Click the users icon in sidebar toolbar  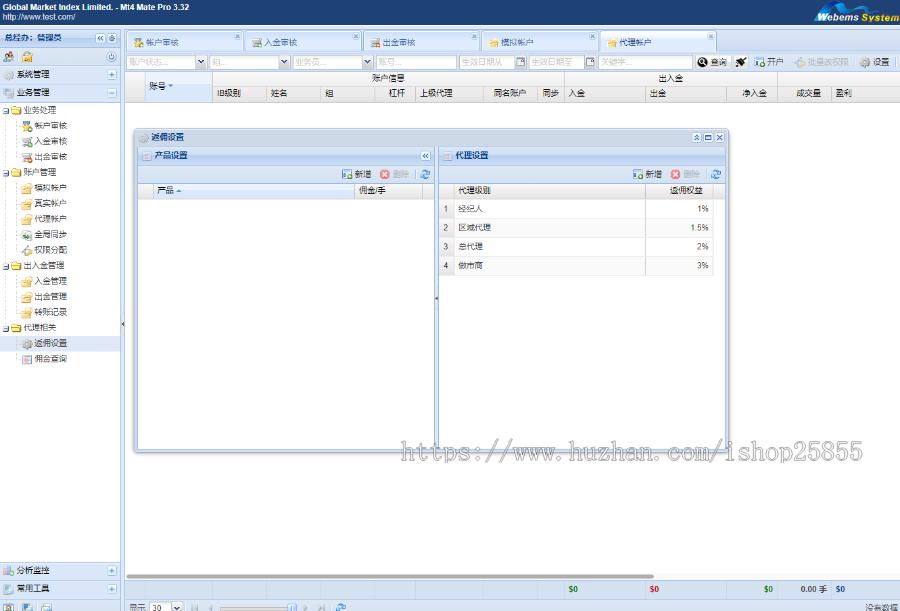point(9,56)
